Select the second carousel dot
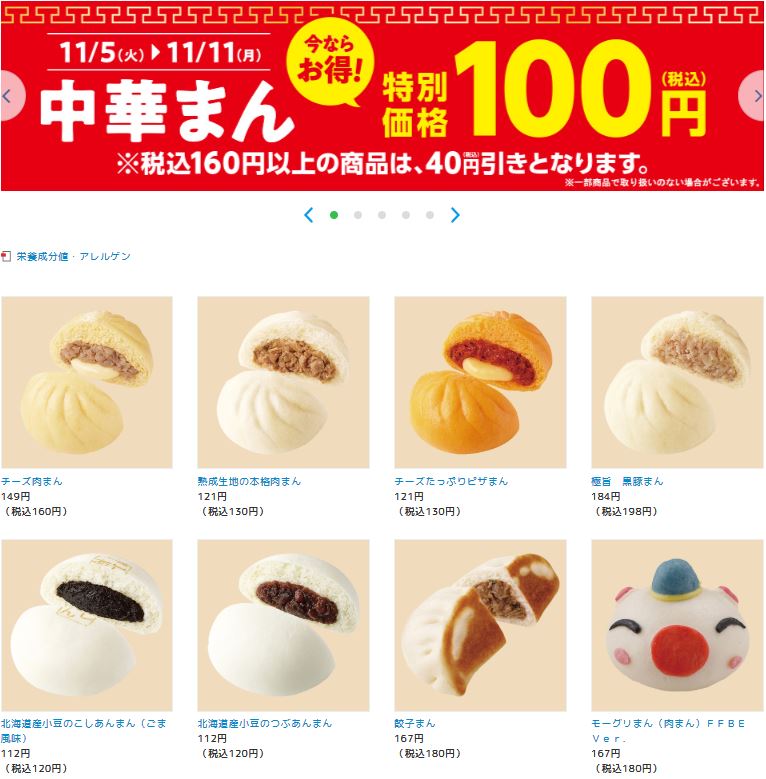This screenshot has height=779, width=766. [358, 215]
